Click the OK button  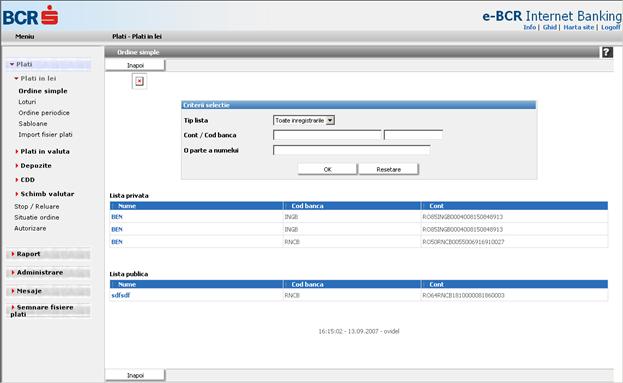point(327,169)
